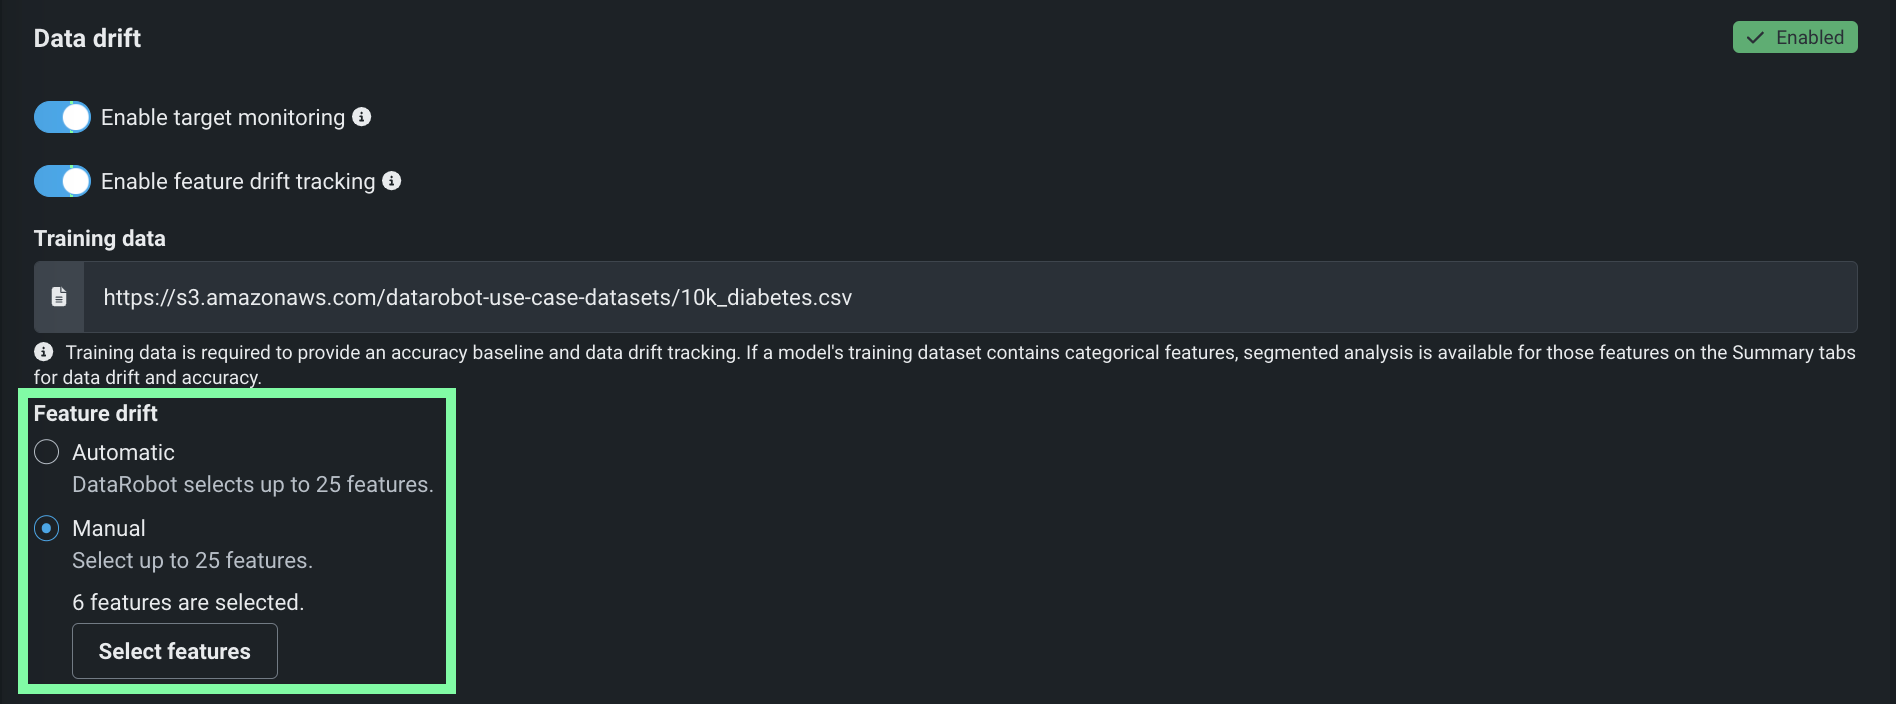Select the Automatic feature drift radio button
1896x704 pixels.
tap(47, 452)
